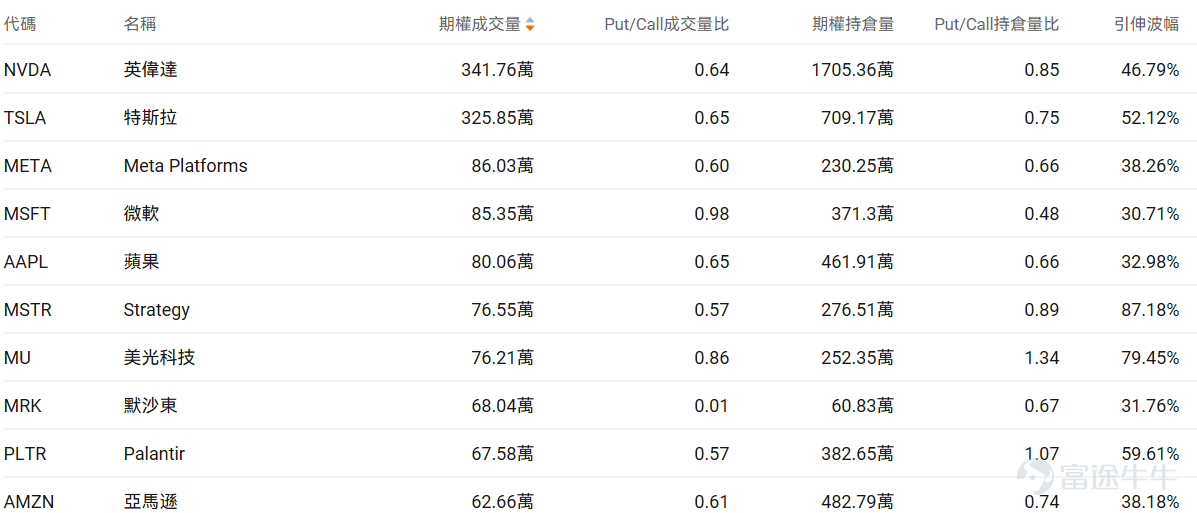
Task: Open the AAPL ticker code
Action: click(26, 263)
